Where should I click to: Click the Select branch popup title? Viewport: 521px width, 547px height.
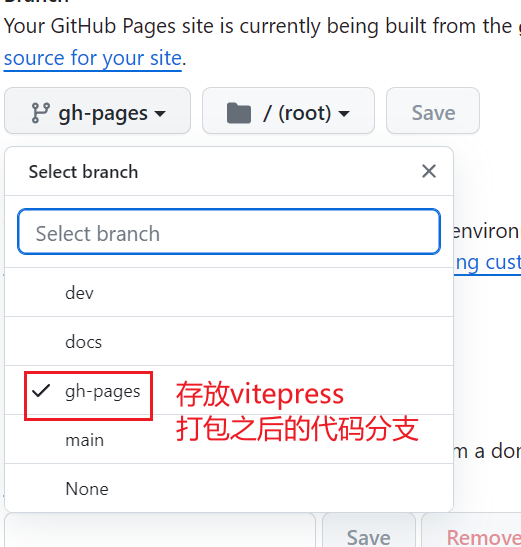83,172
